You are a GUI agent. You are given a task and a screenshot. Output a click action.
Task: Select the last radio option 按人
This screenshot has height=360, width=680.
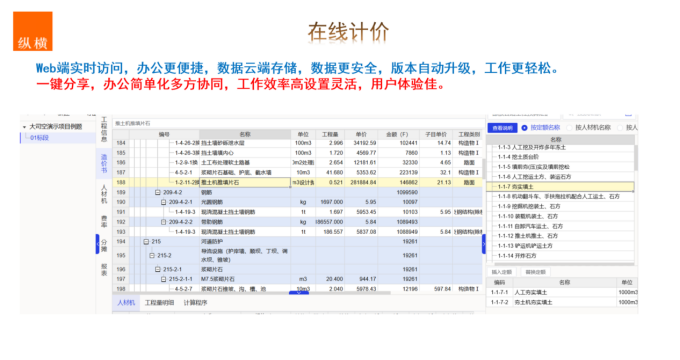(x=620, y=128)
